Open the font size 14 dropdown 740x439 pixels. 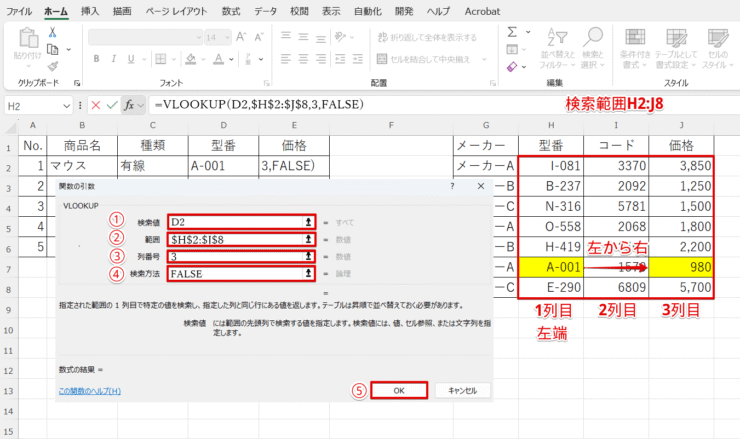tap(227, 37)
